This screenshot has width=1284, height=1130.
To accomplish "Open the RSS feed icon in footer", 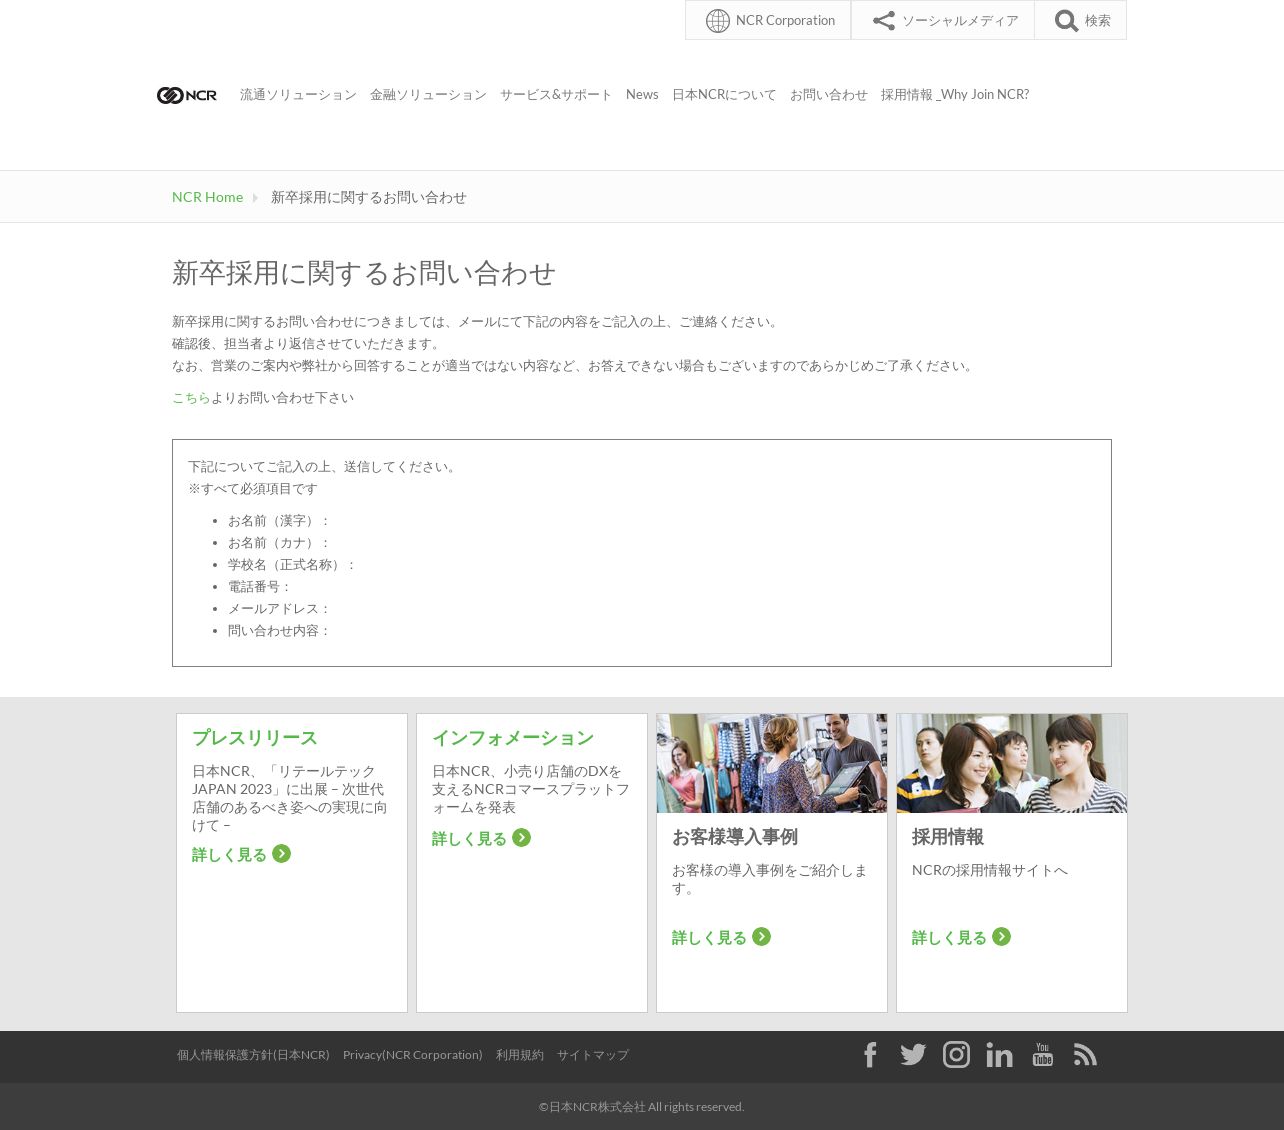I will [1085, 1055].
